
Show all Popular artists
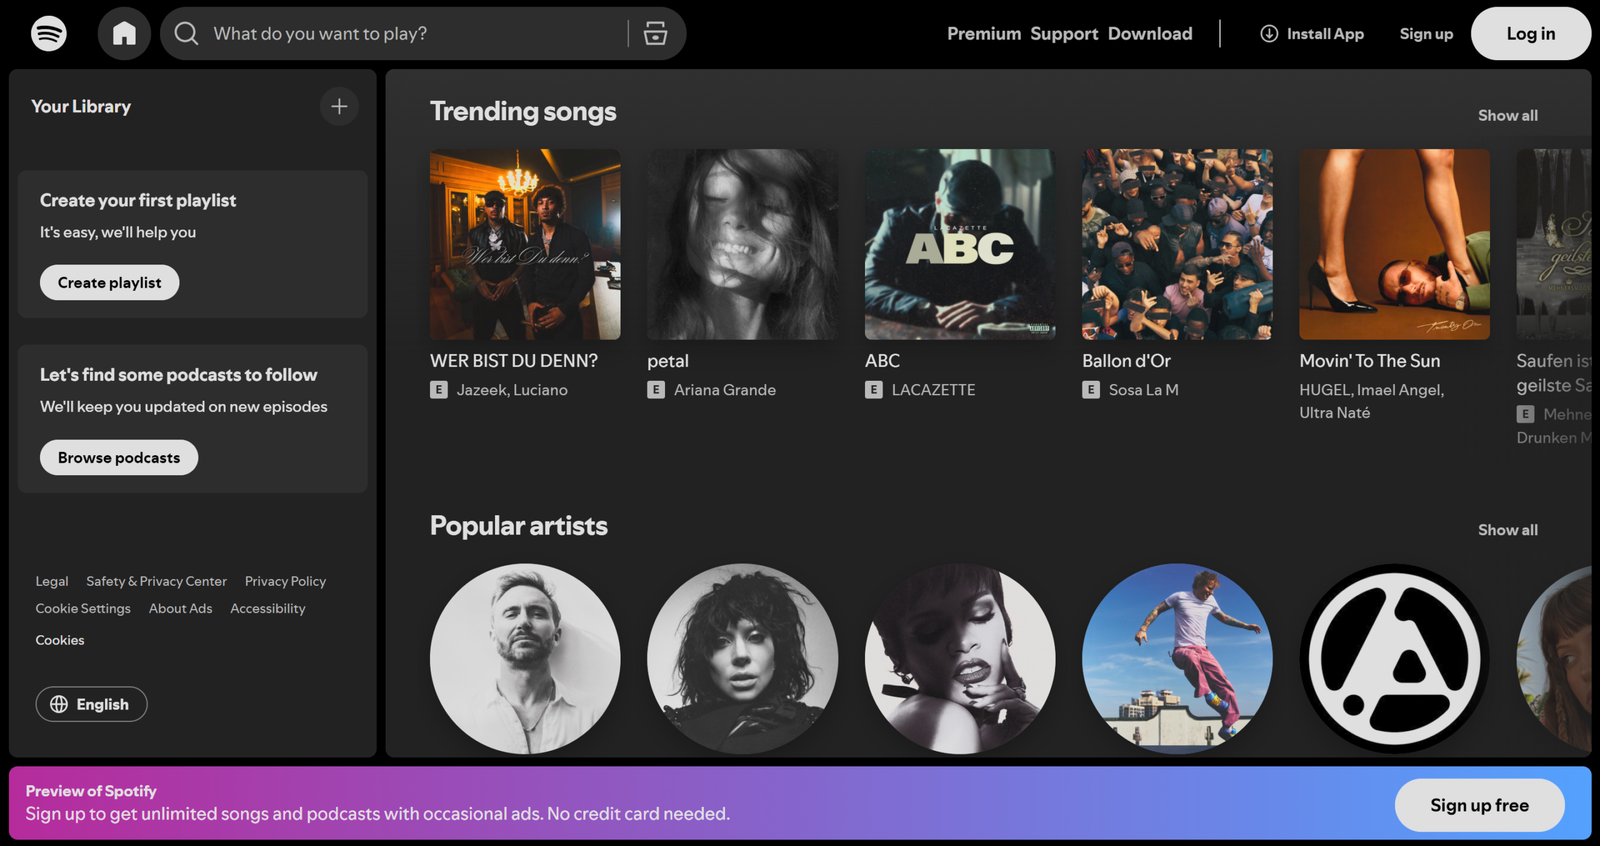pyautogui.click(x=1508, y=530)
